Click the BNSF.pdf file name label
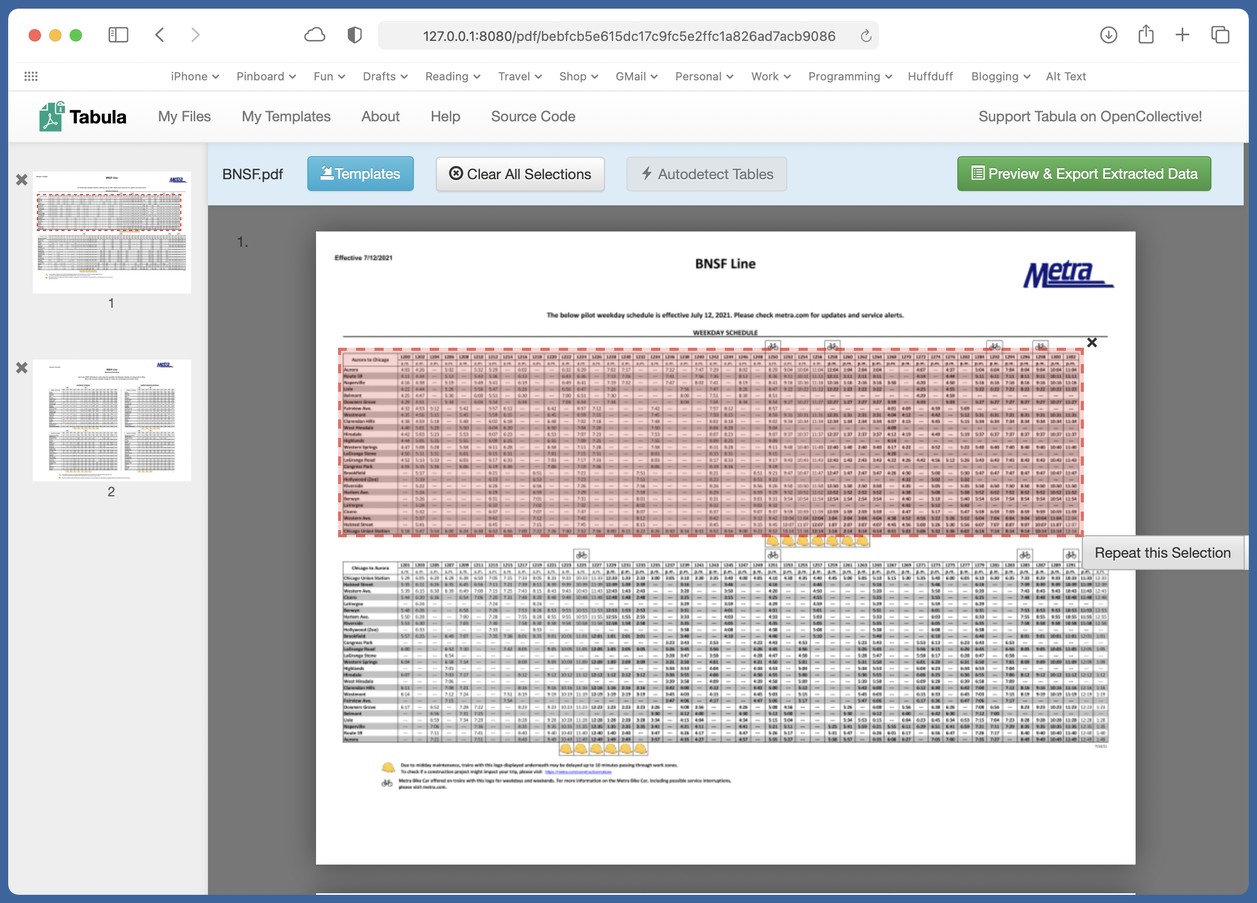Screen dimensions: 1257x903 point(253,174)
